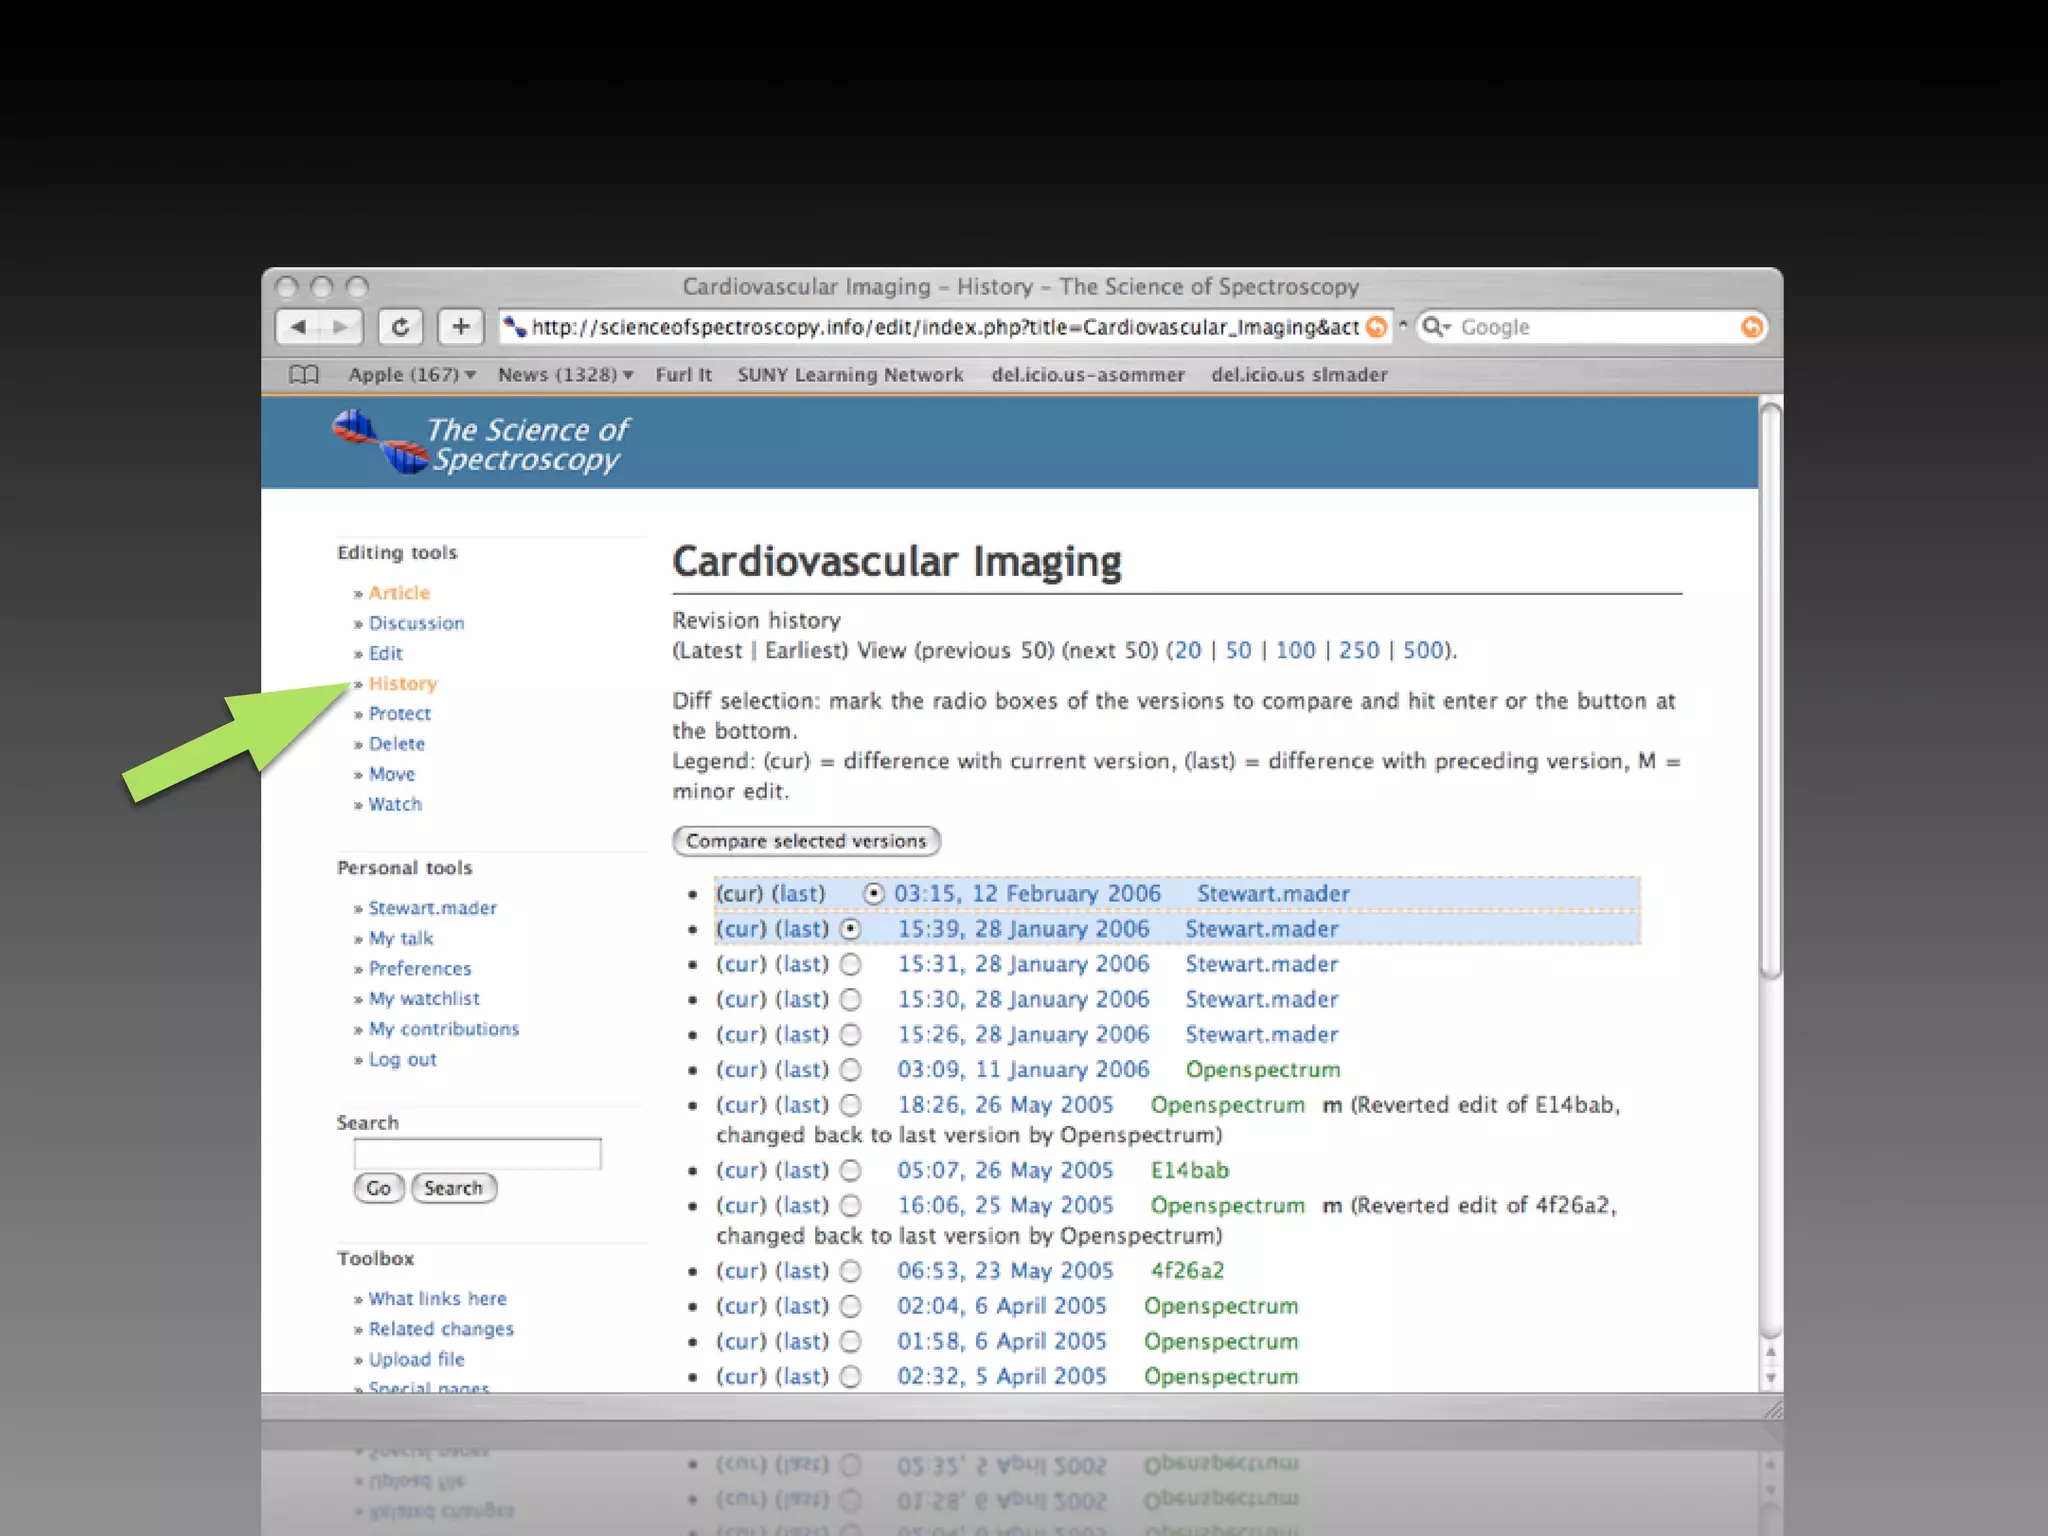2048x1536 pixels.
Task: Open the My contributions link
Action: click(443, 1029)
